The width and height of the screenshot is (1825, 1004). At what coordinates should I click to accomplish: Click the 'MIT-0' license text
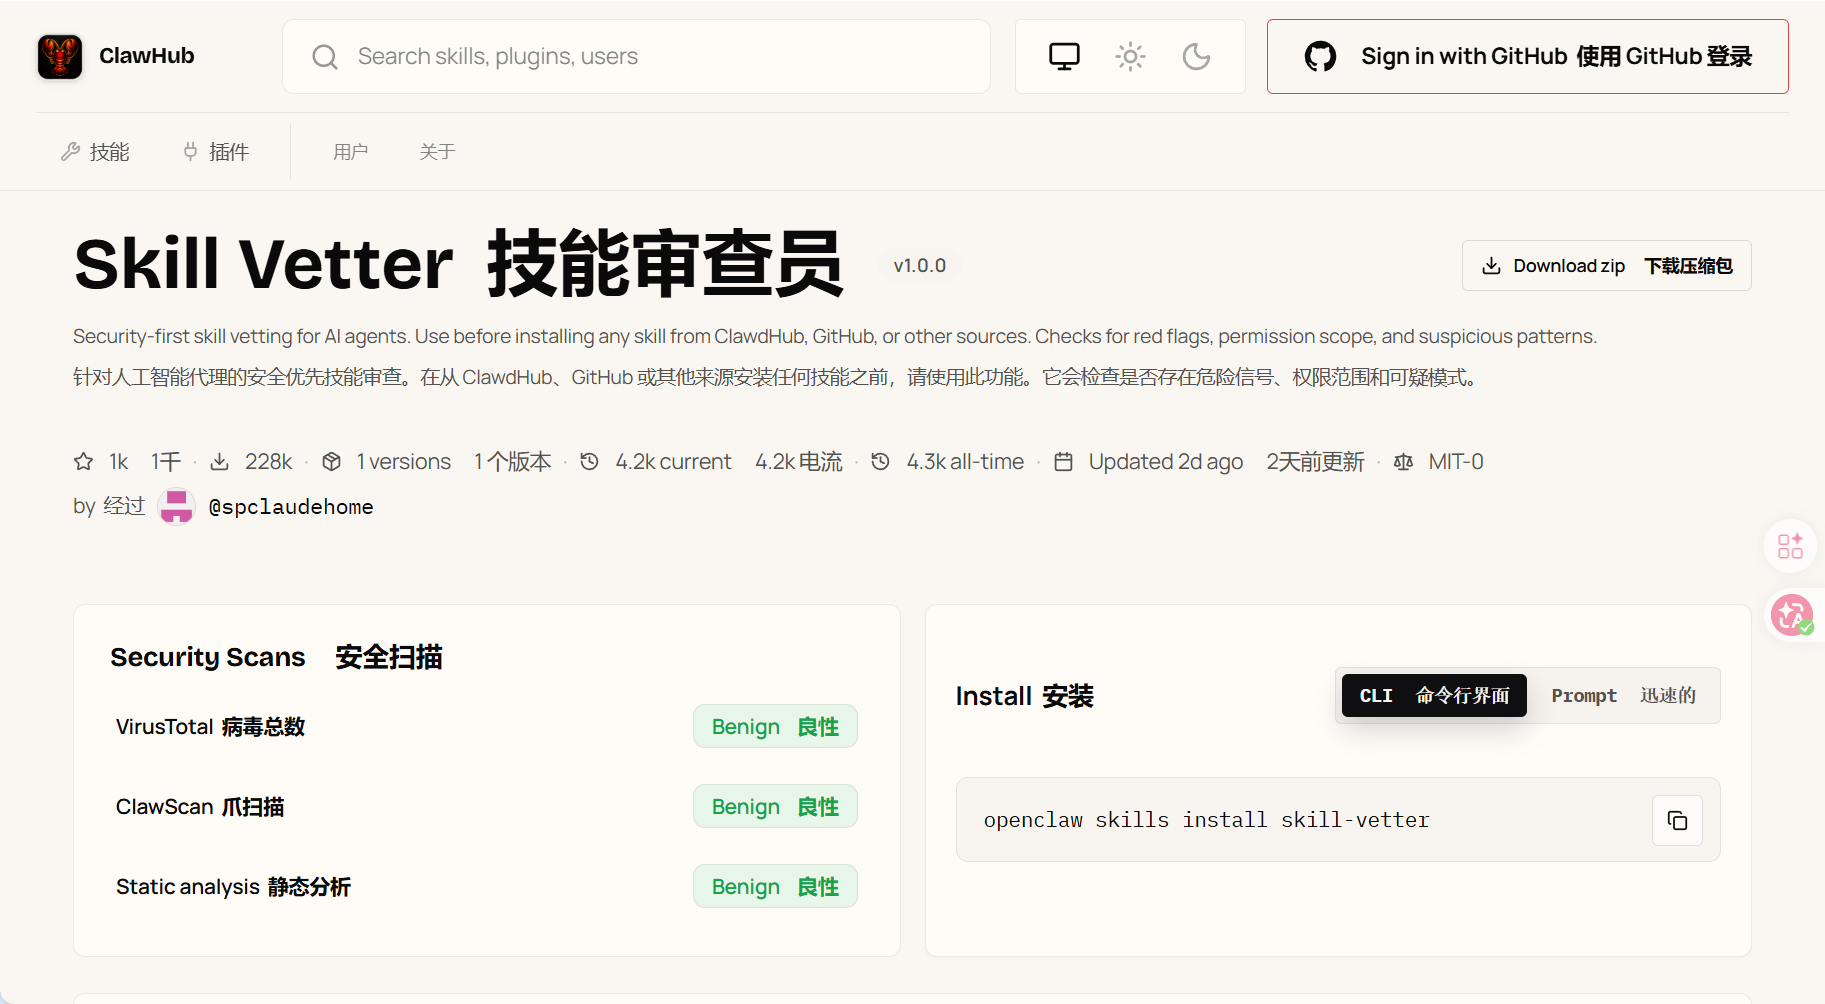(x=1456, y=462)
